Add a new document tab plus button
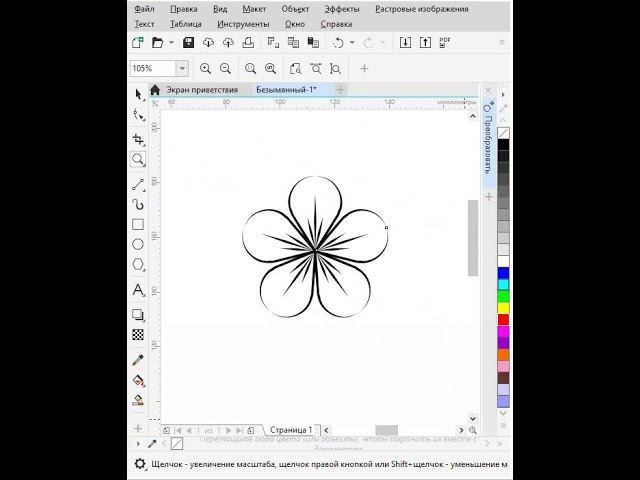640x480 pixels. (340, 90)
